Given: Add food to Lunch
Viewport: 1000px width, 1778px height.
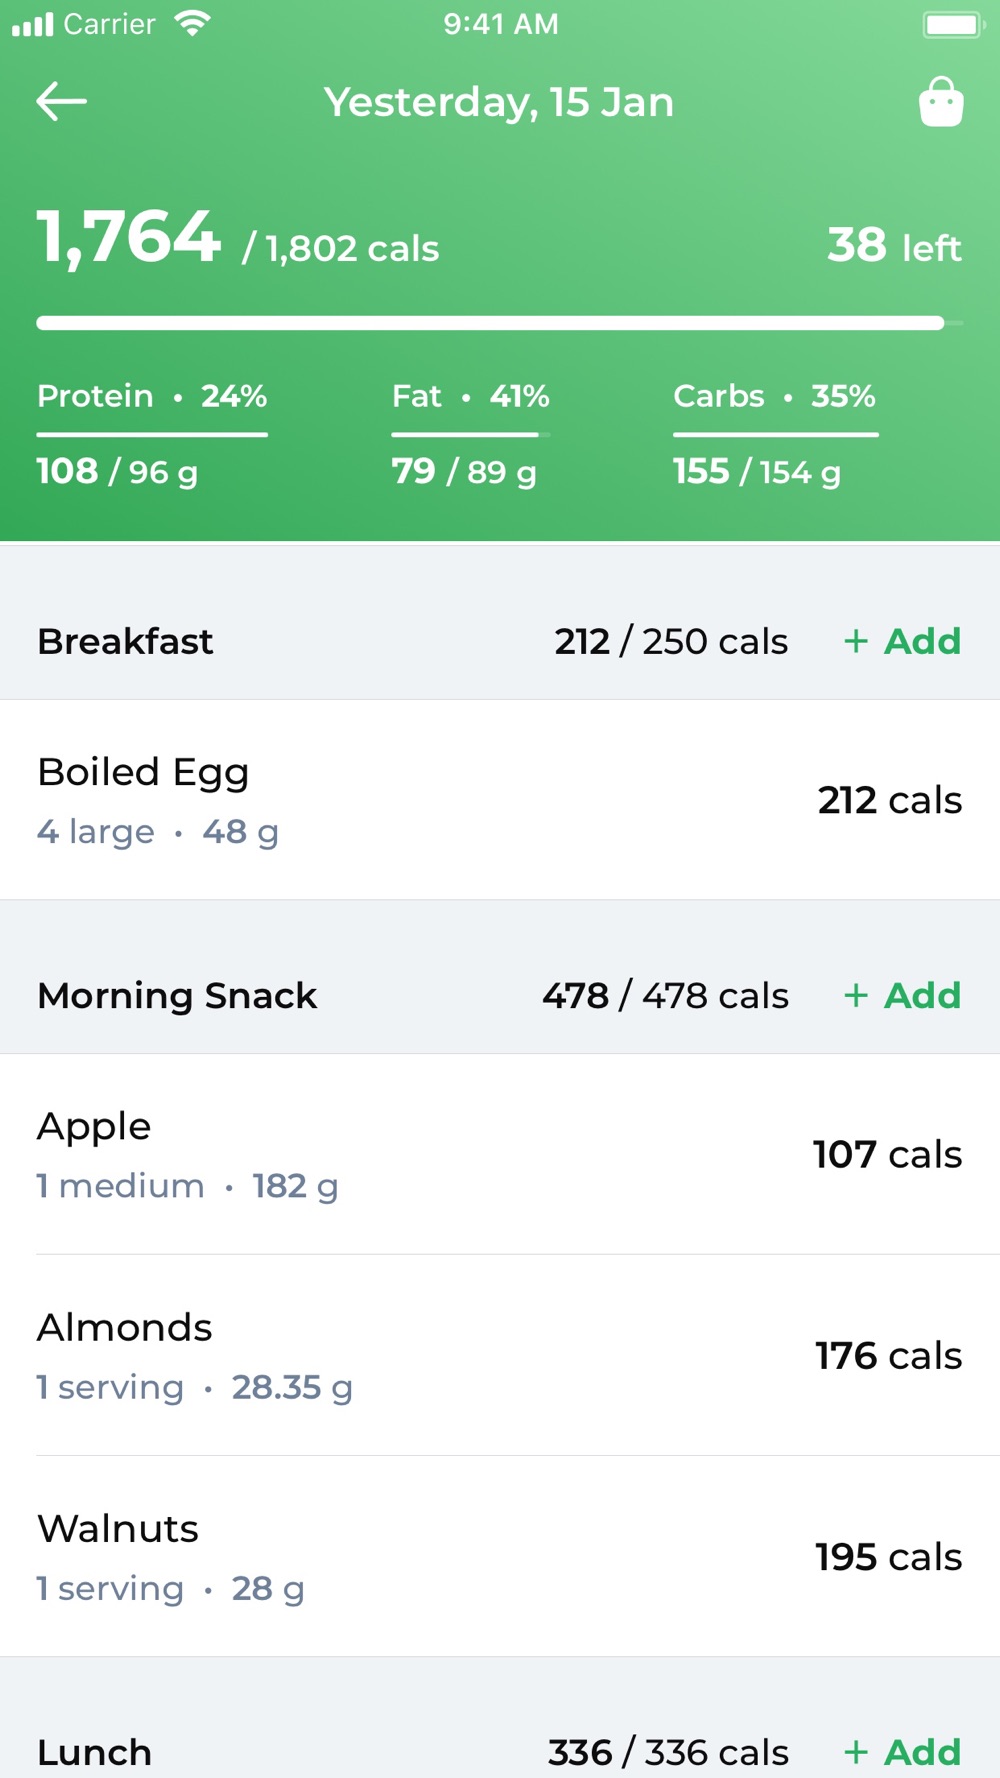Looking at the screenshot, I should (x=902, y=1752).
